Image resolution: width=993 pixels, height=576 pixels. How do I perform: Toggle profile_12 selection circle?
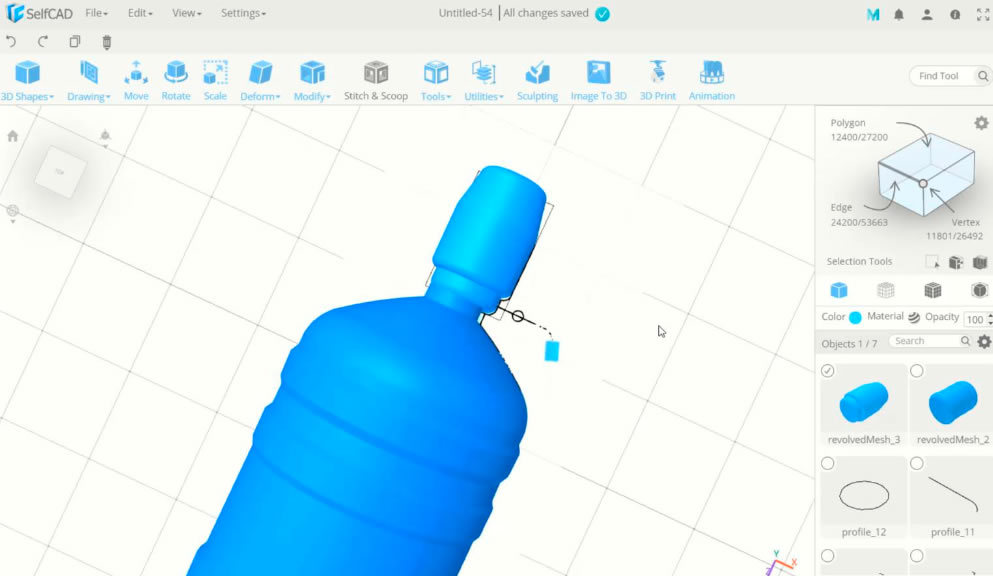point(827,463)
